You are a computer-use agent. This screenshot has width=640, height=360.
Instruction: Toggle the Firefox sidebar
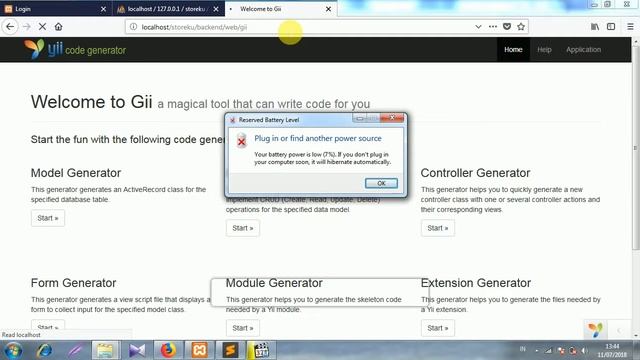coord(611,27)
